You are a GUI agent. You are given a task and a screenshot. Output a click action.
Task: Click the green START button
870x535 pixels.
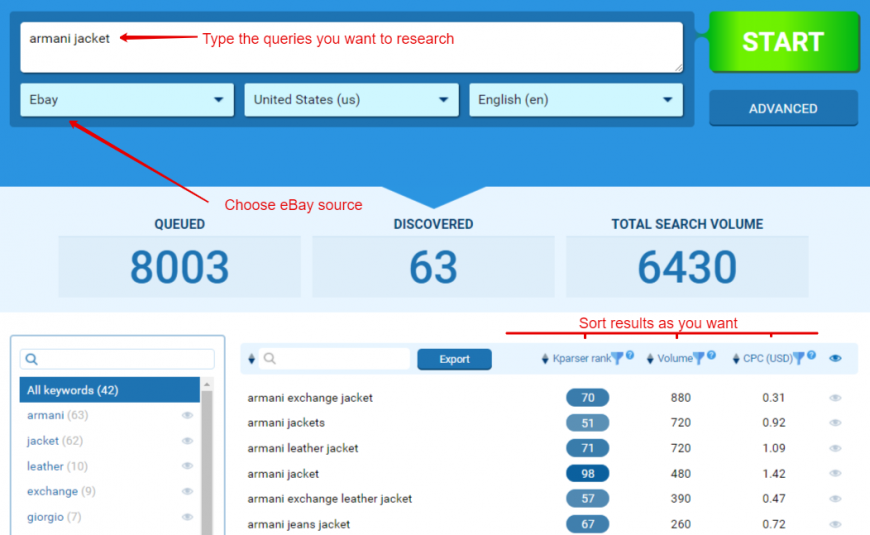coord(783,42)
